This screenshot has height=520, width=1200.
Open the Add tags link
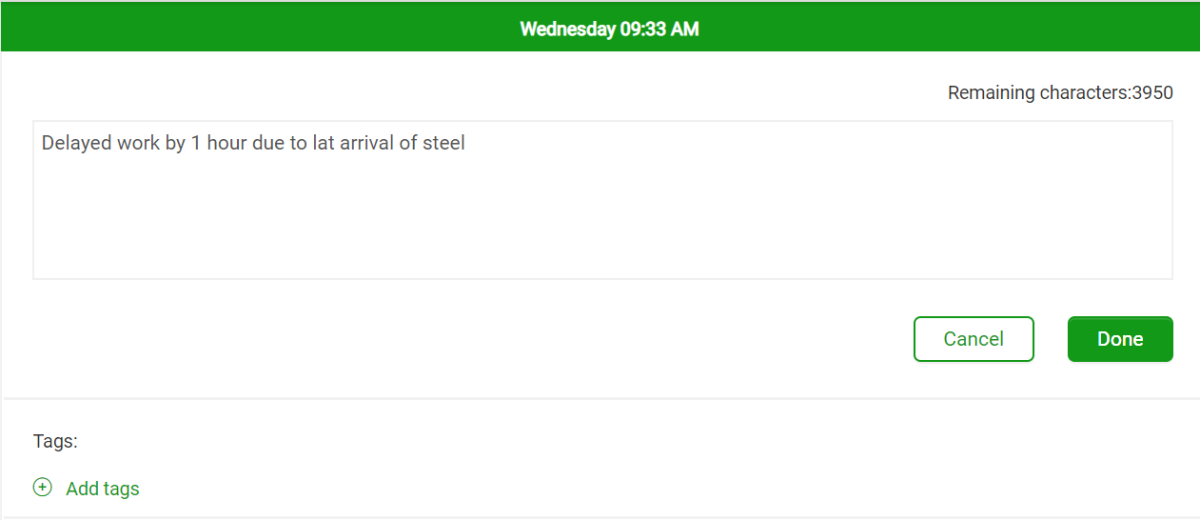[102, 489]
